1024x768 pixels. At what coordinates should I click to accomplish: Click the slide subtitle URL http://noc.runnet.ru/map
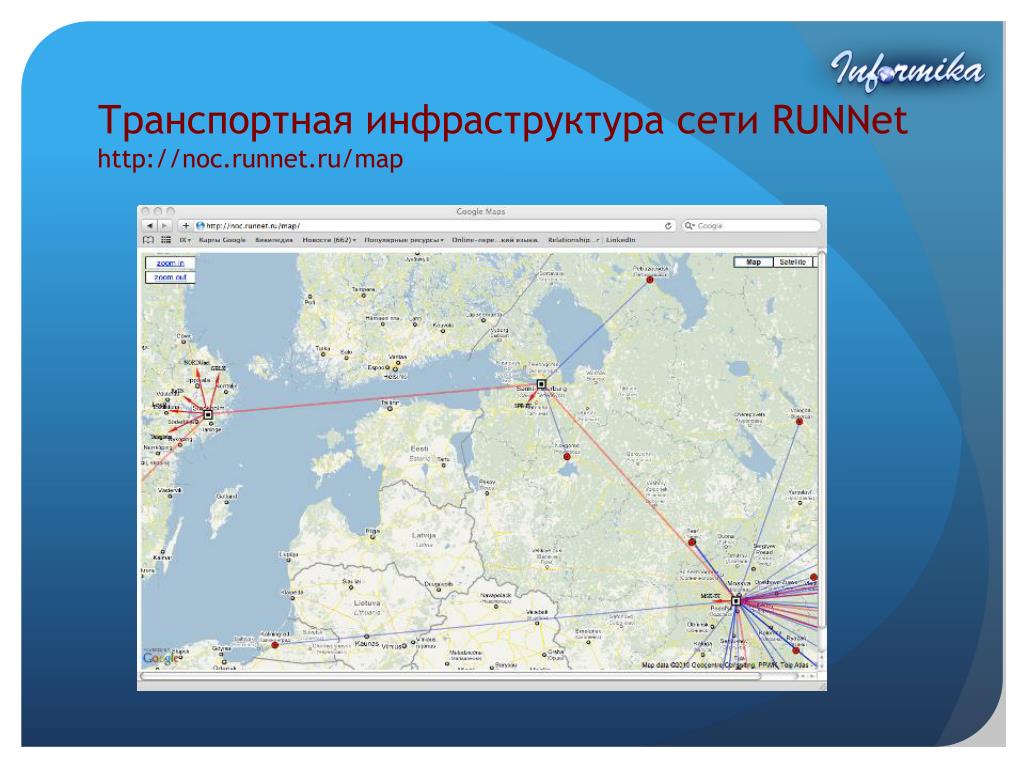pyautogui.click(x=250, y=159)
